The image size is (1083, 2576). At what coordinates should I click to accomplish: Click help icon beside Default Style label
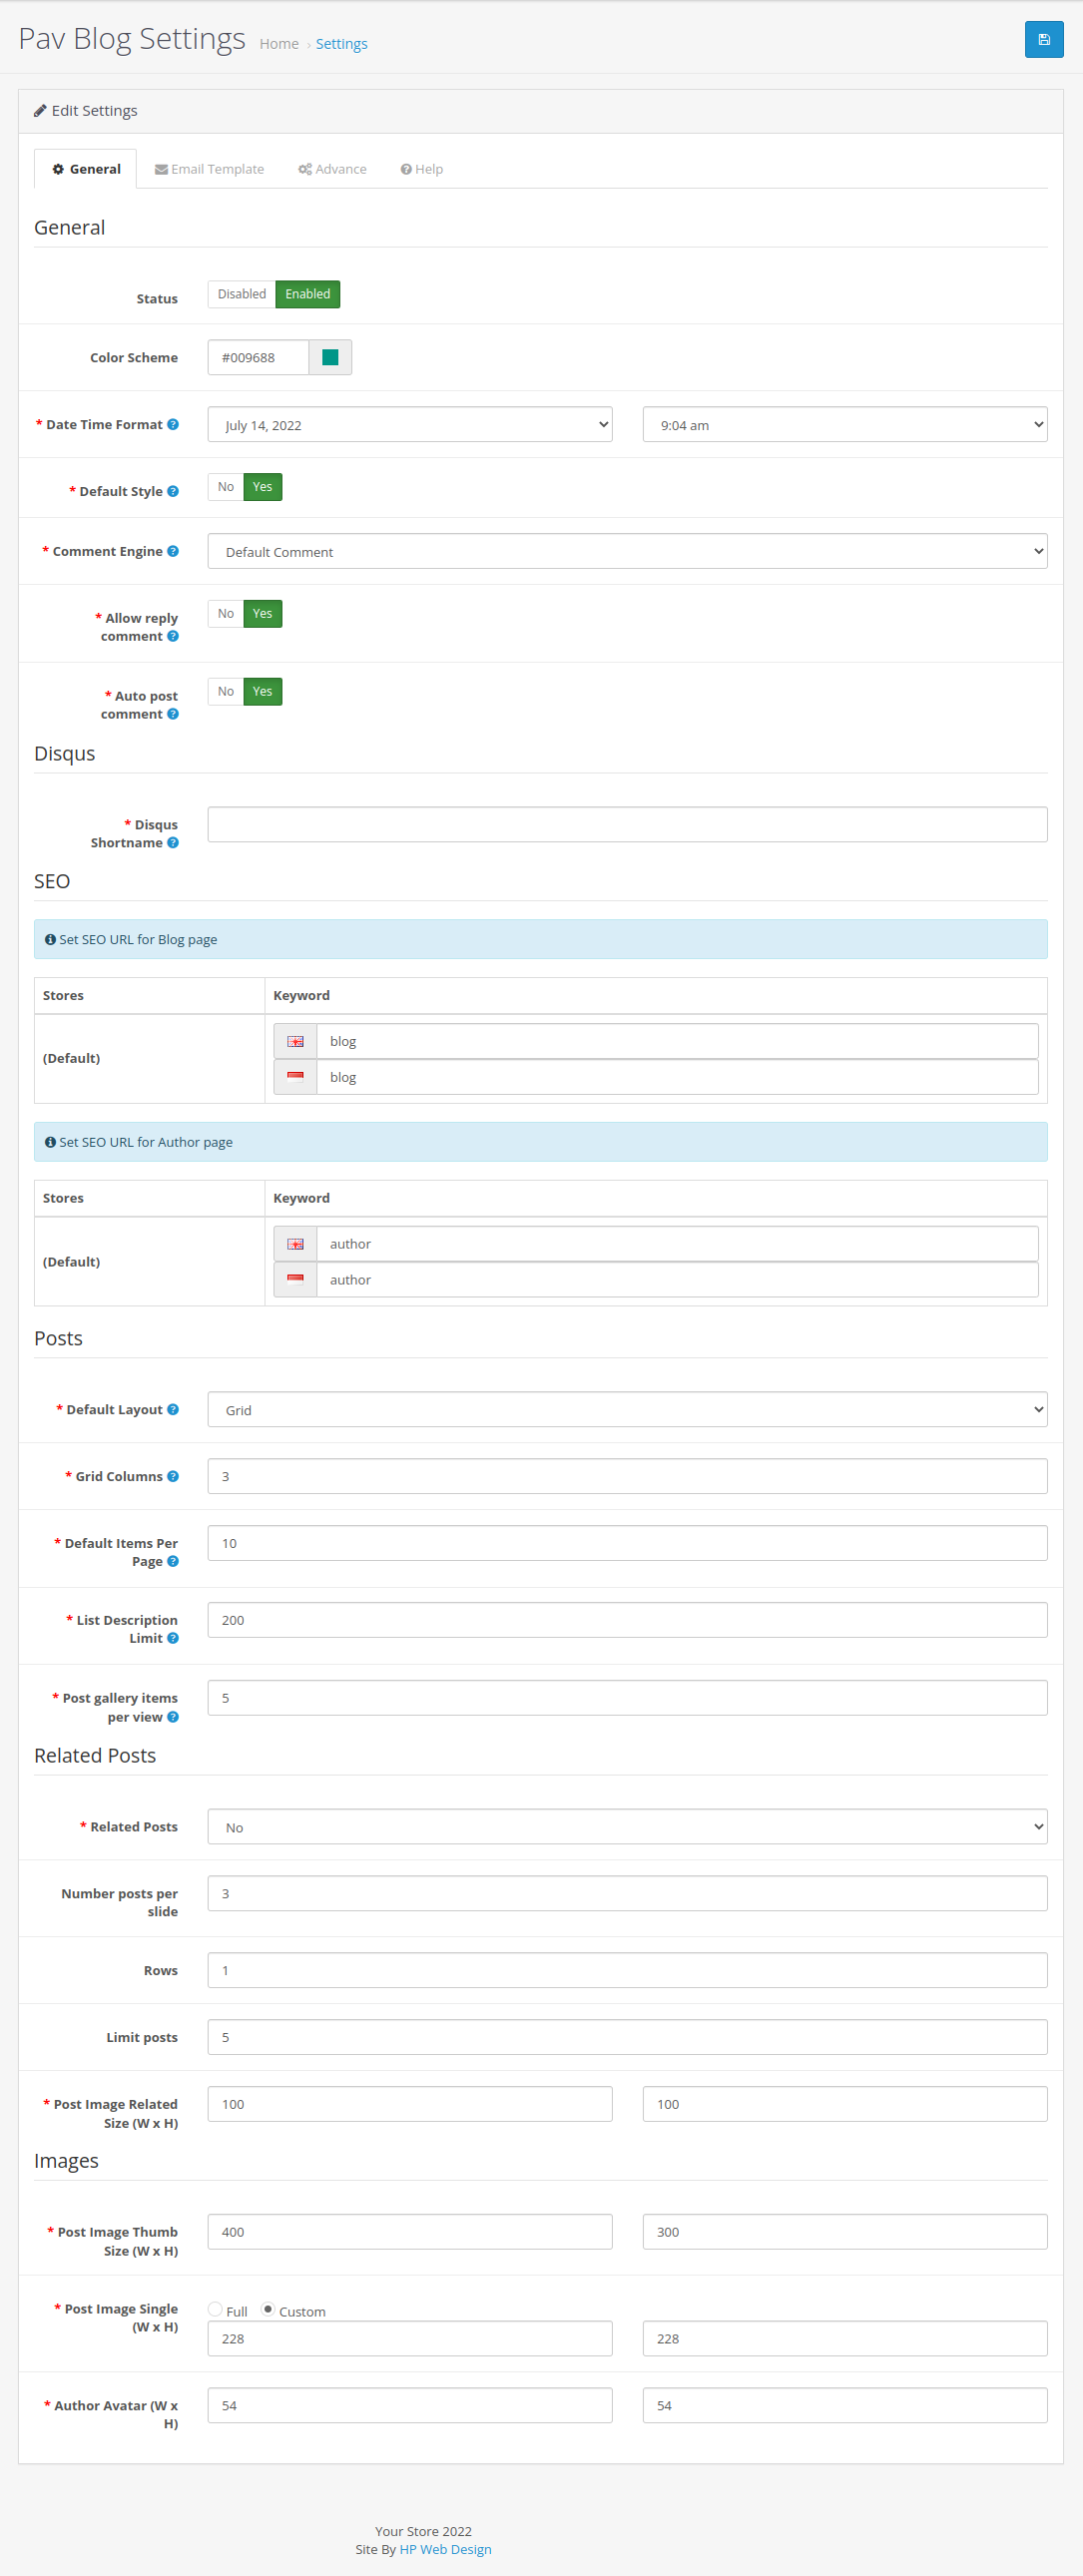(173, 491)
